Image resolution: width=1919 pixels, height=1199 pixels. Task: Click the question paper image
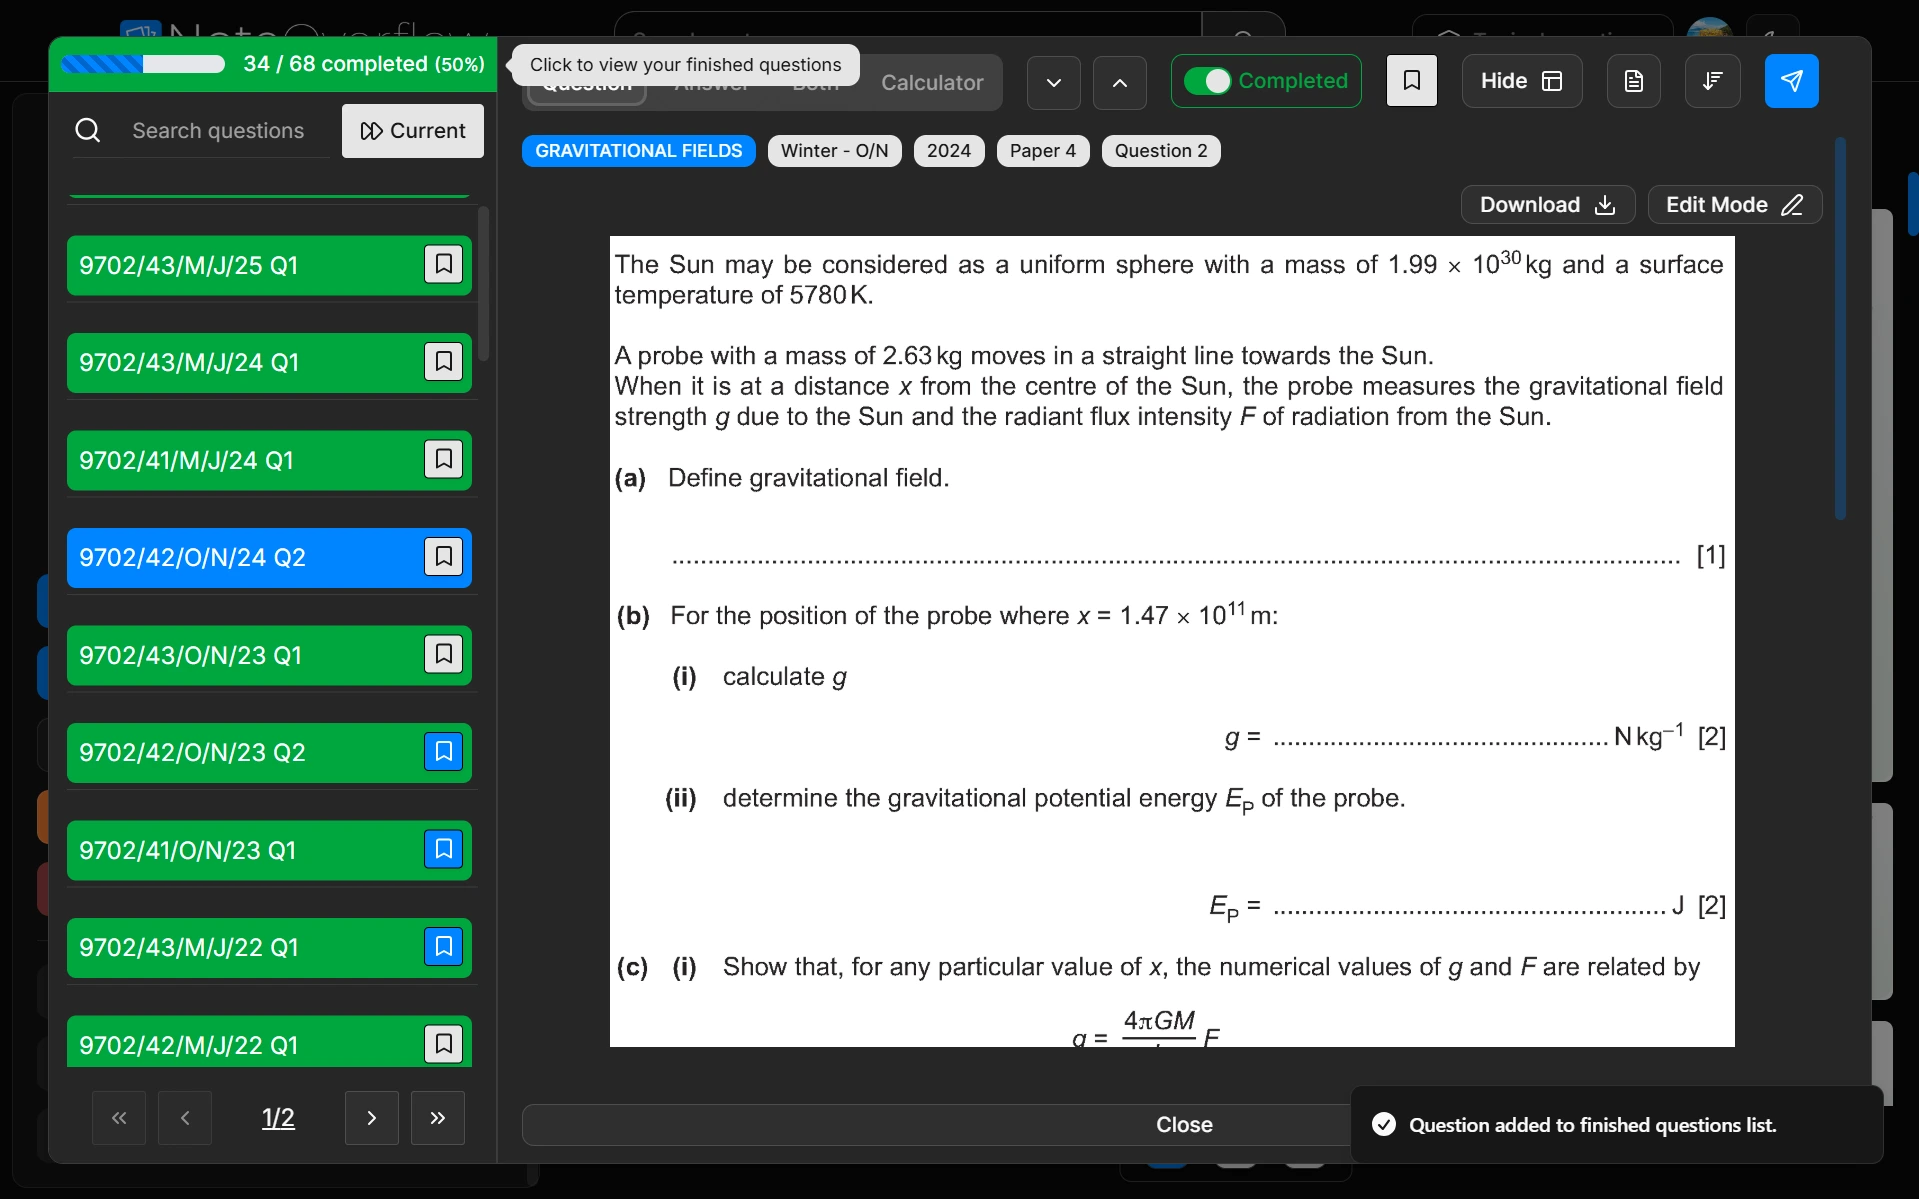click(x=1171, y=641)
